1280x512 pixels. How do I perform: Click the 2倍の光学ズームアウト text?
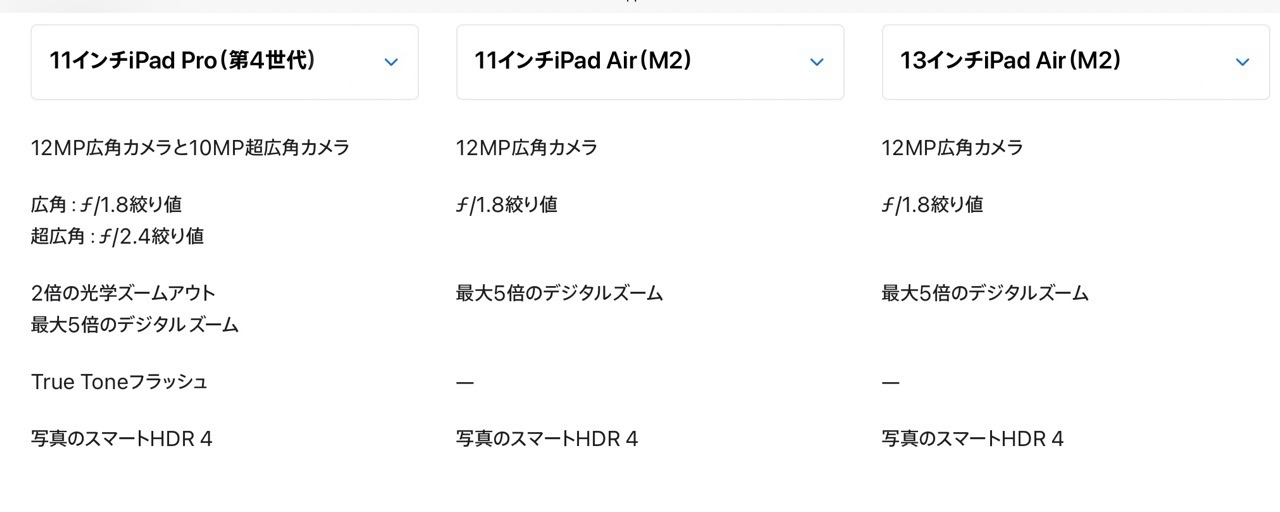pos(123,293)
